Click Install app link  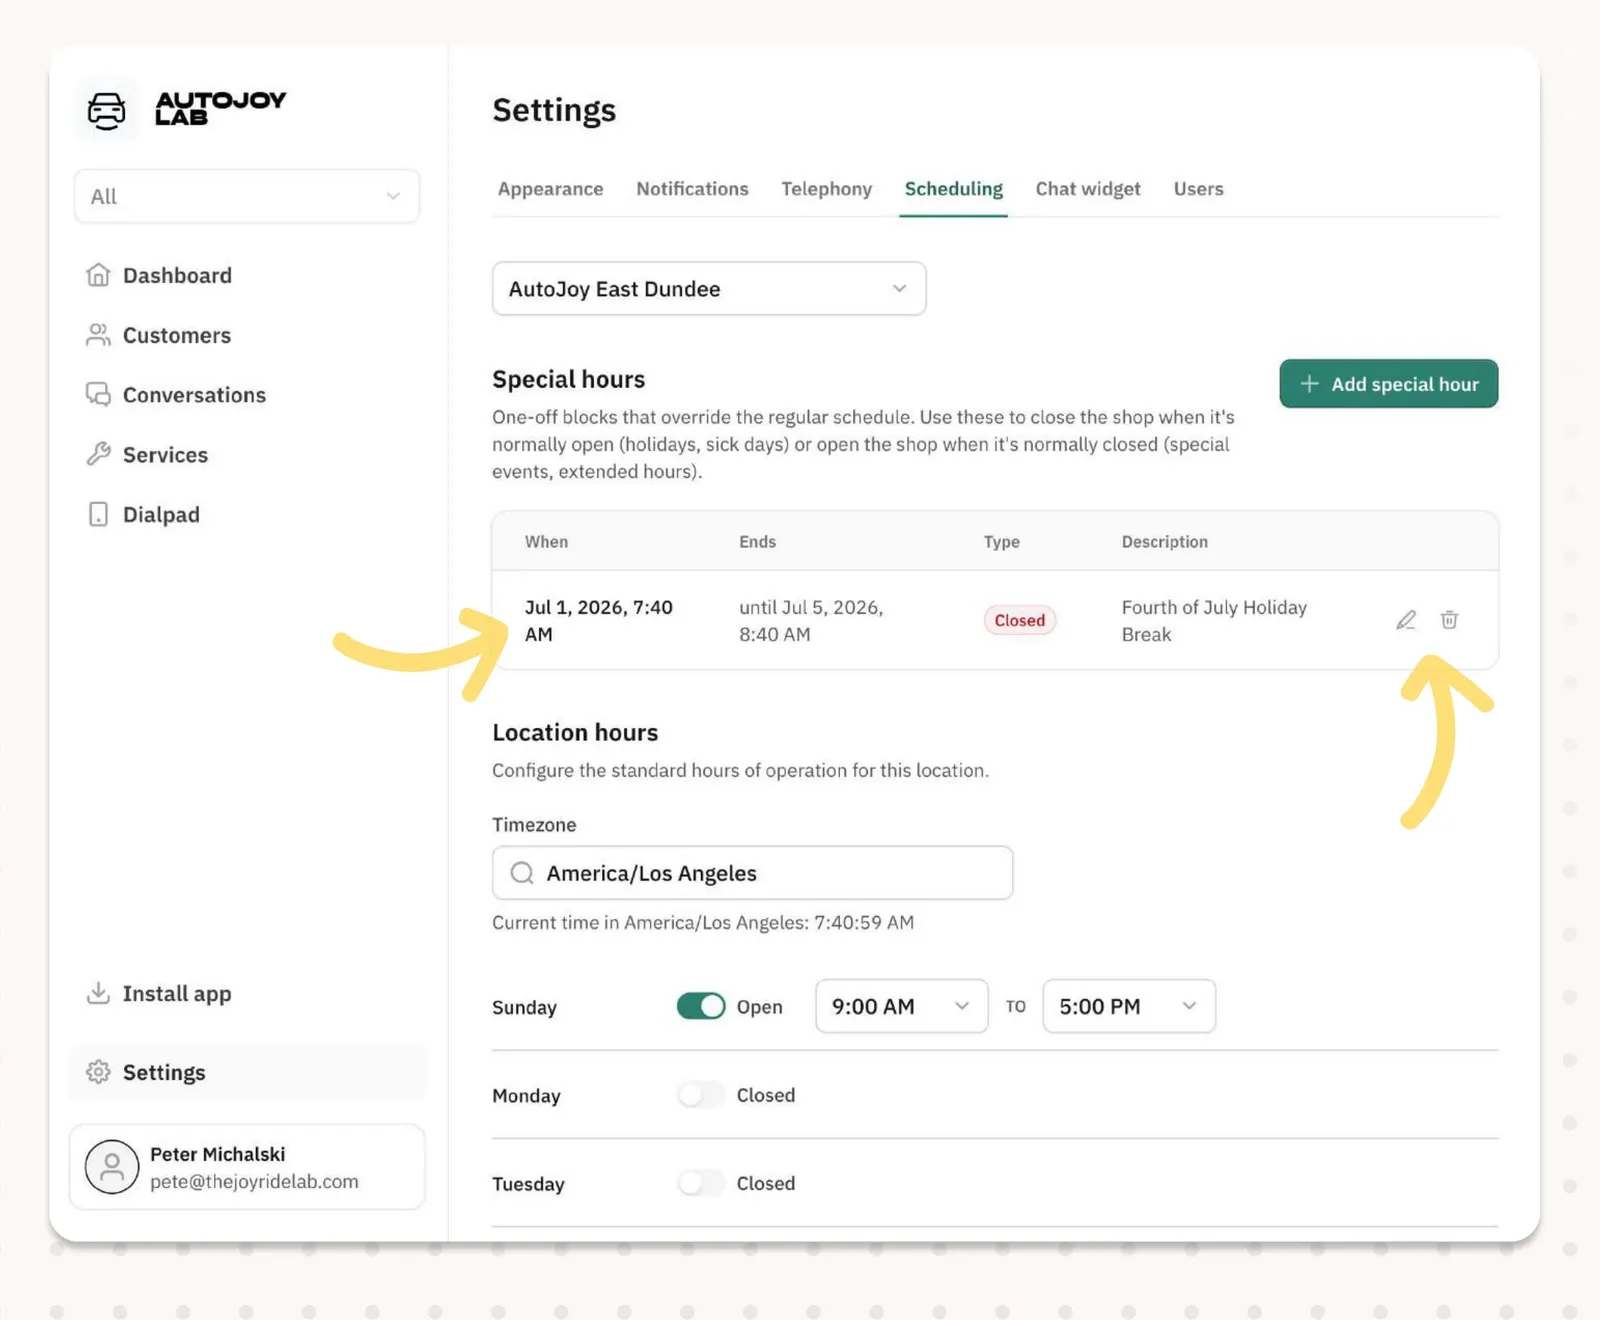177,993
